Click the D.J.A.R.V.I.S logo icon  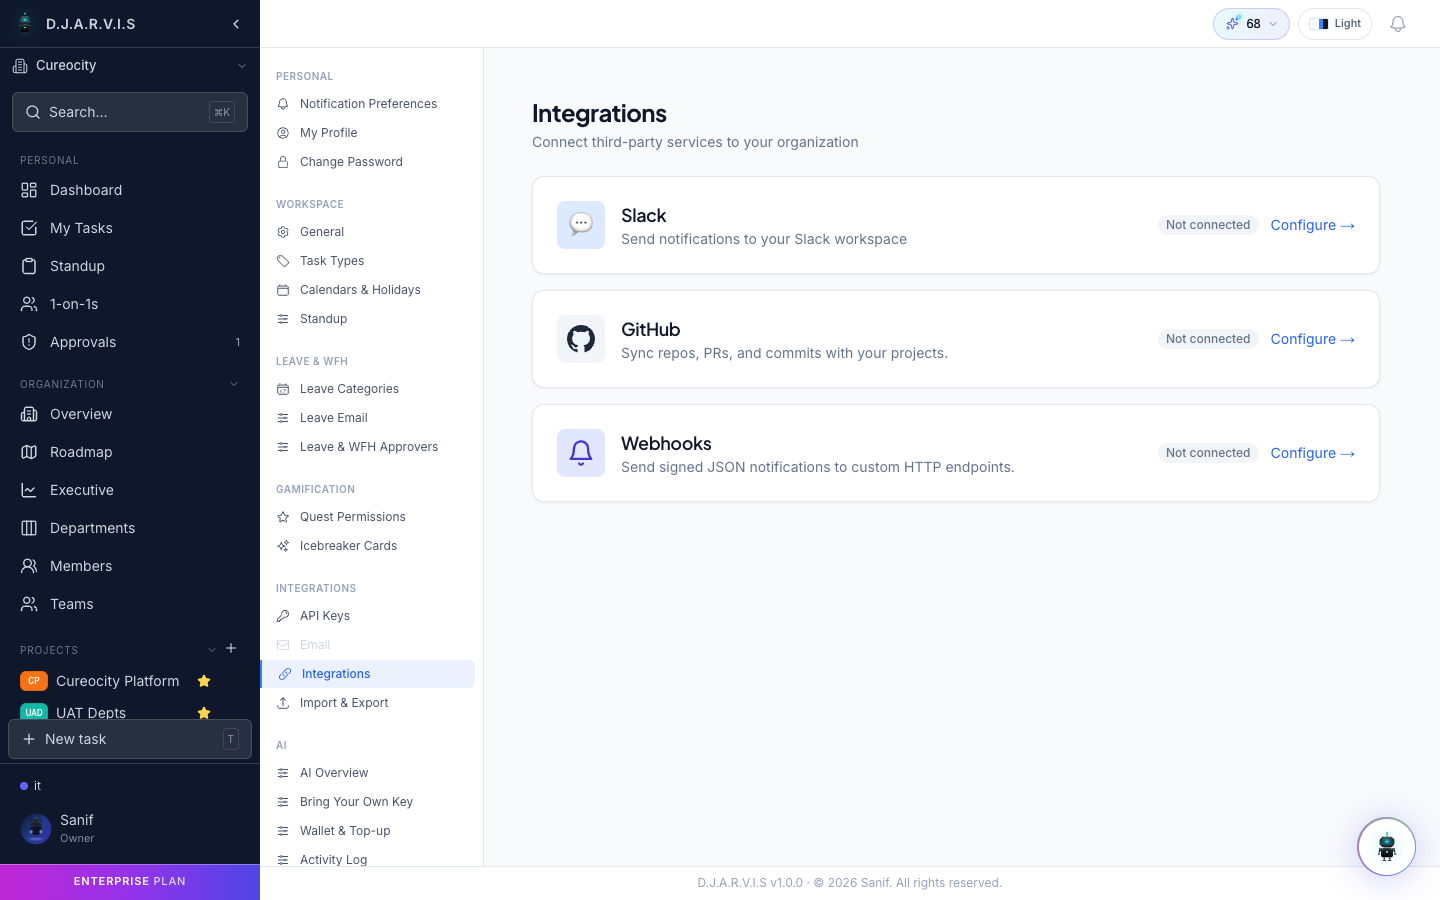point(25,23)
